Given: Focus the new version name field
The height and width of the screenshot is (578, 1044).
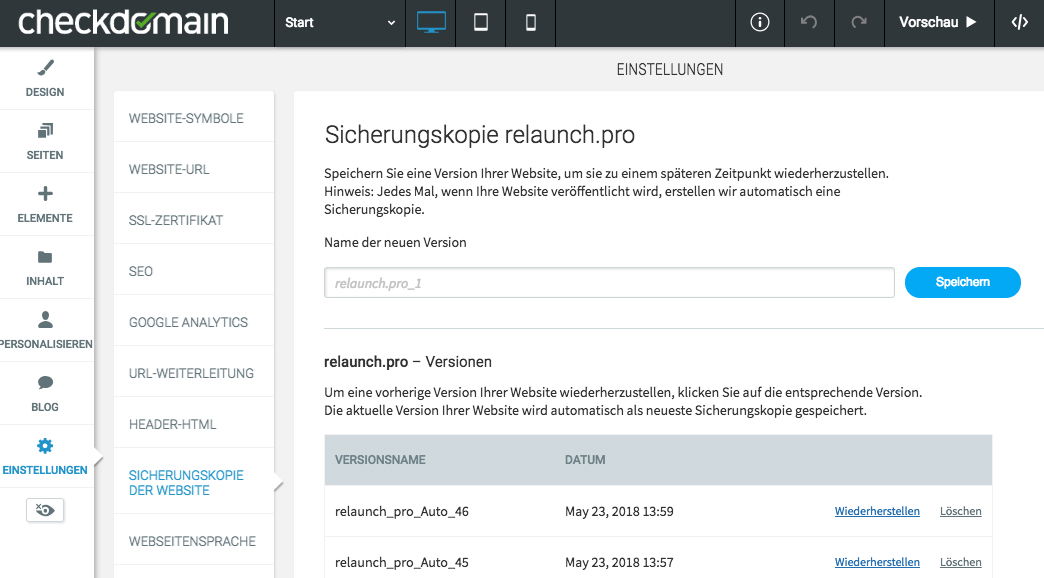Looking at the screenshot, I should click(x=609, y=283).
